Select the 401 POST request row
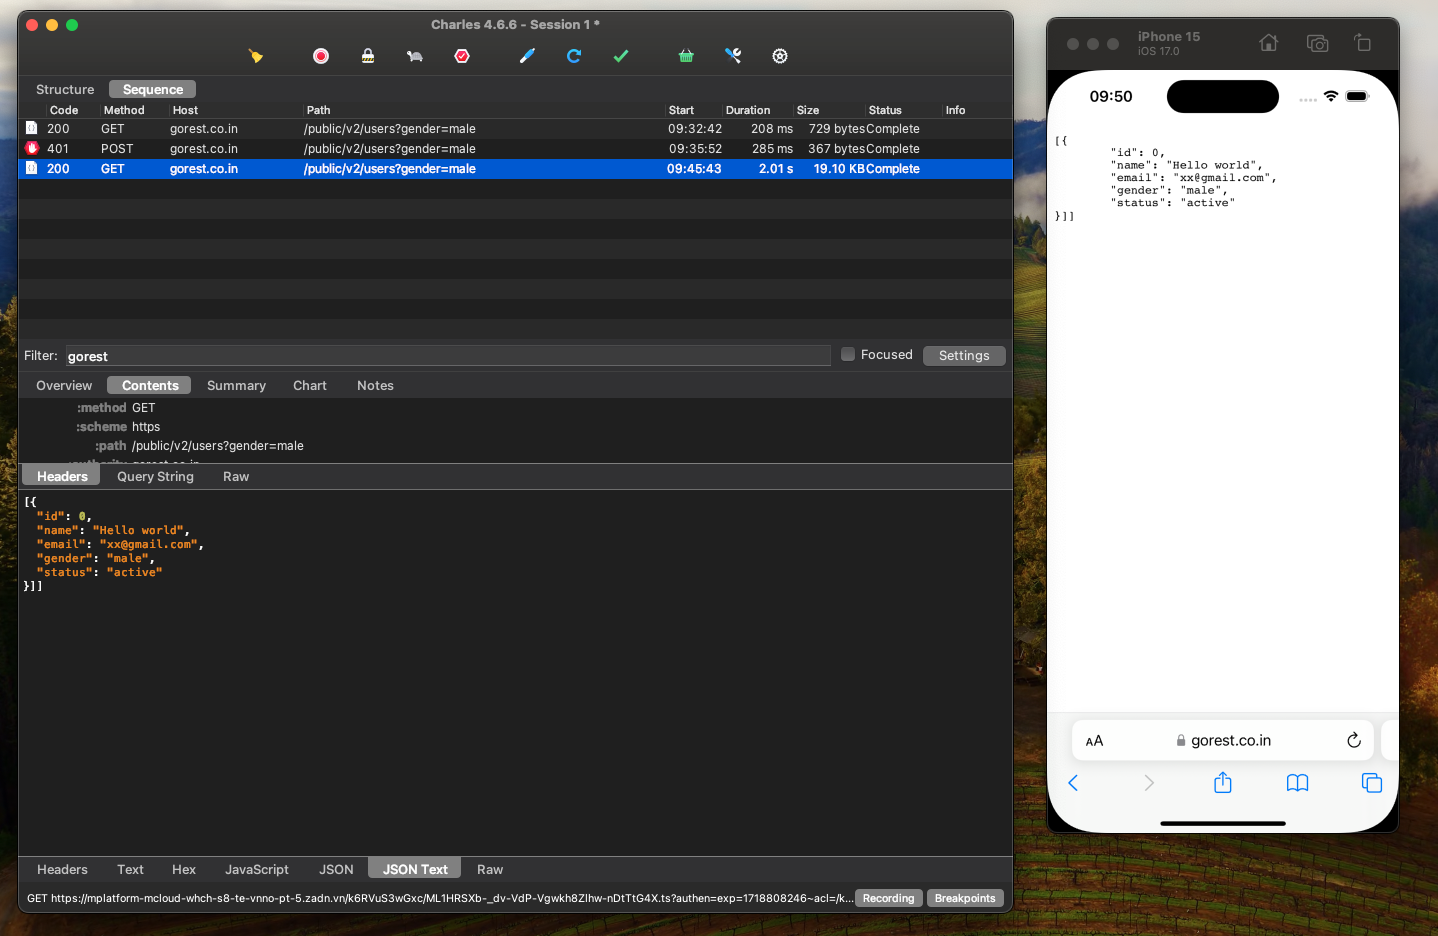Viewport: 1438px width, 936px height. [400, 148]
